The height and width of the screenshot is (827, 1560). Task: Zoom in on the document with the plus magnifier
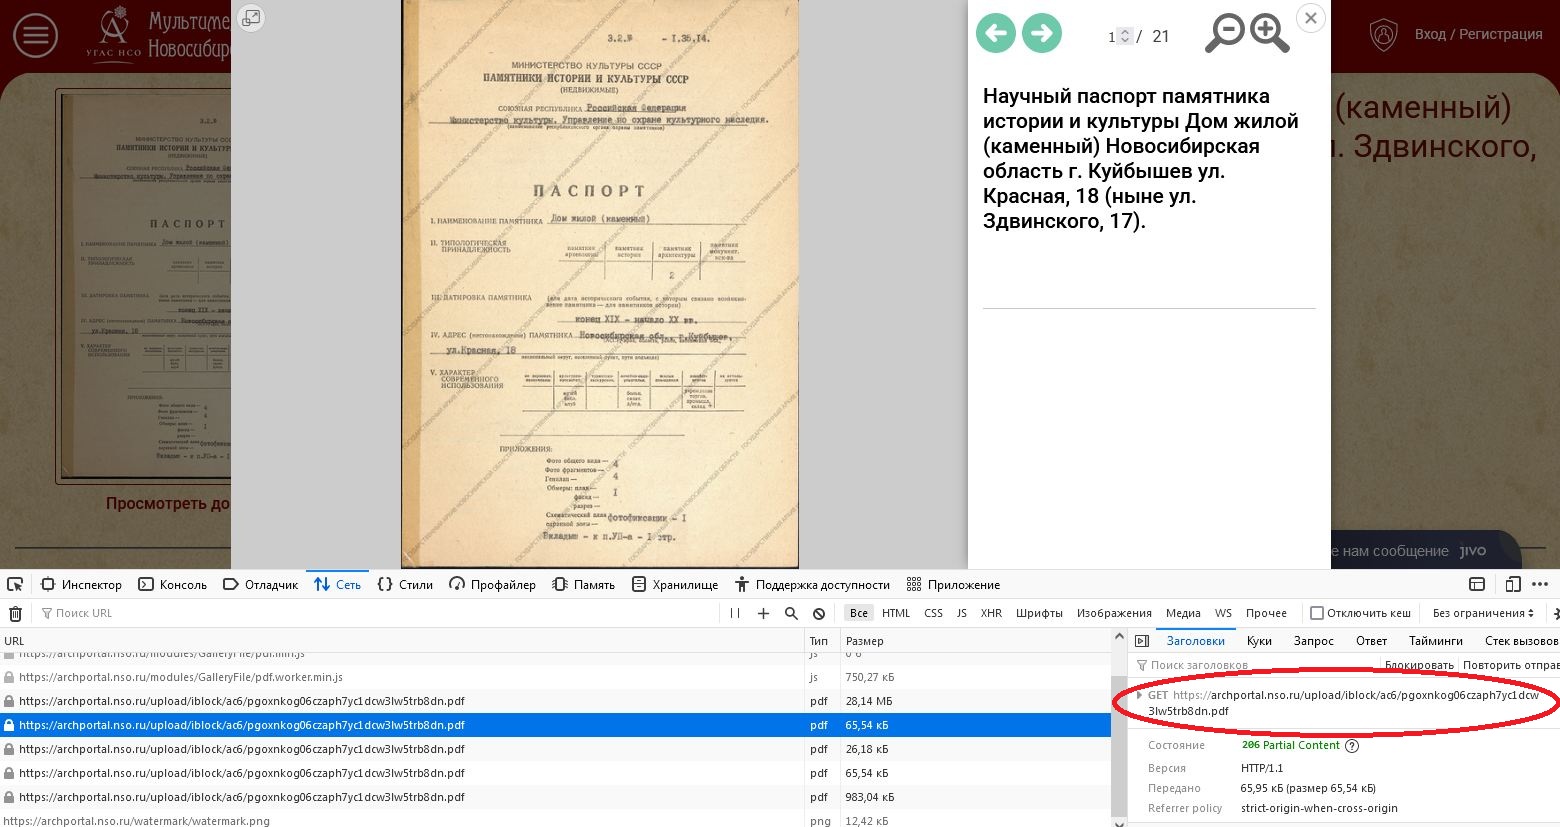pos(1268,33)
